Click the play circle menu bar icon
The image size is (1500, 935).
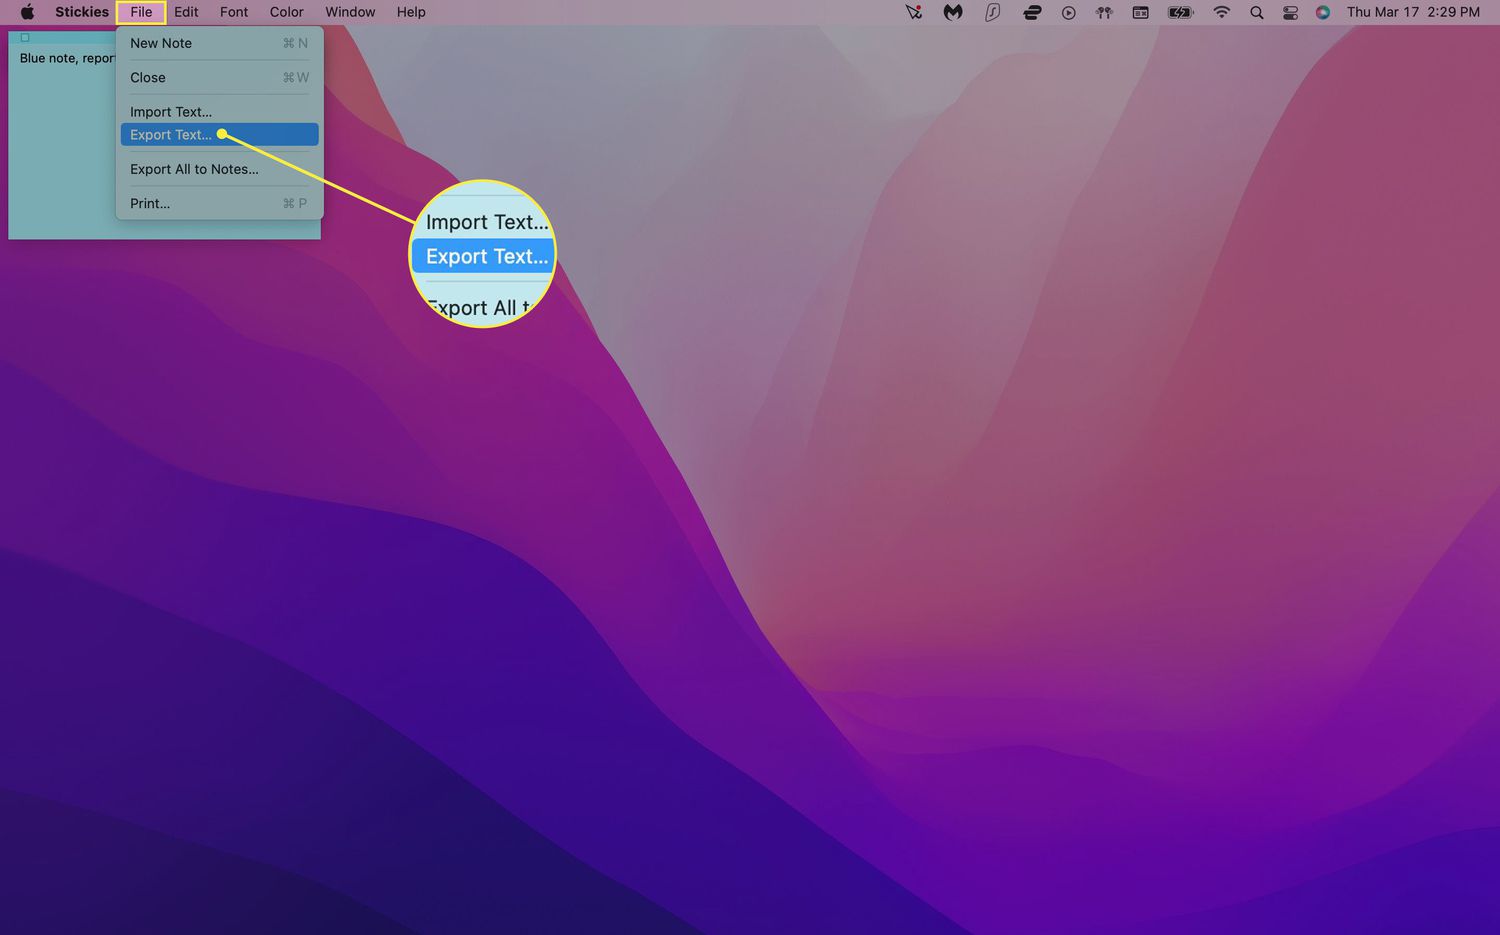coord(1068,12)
